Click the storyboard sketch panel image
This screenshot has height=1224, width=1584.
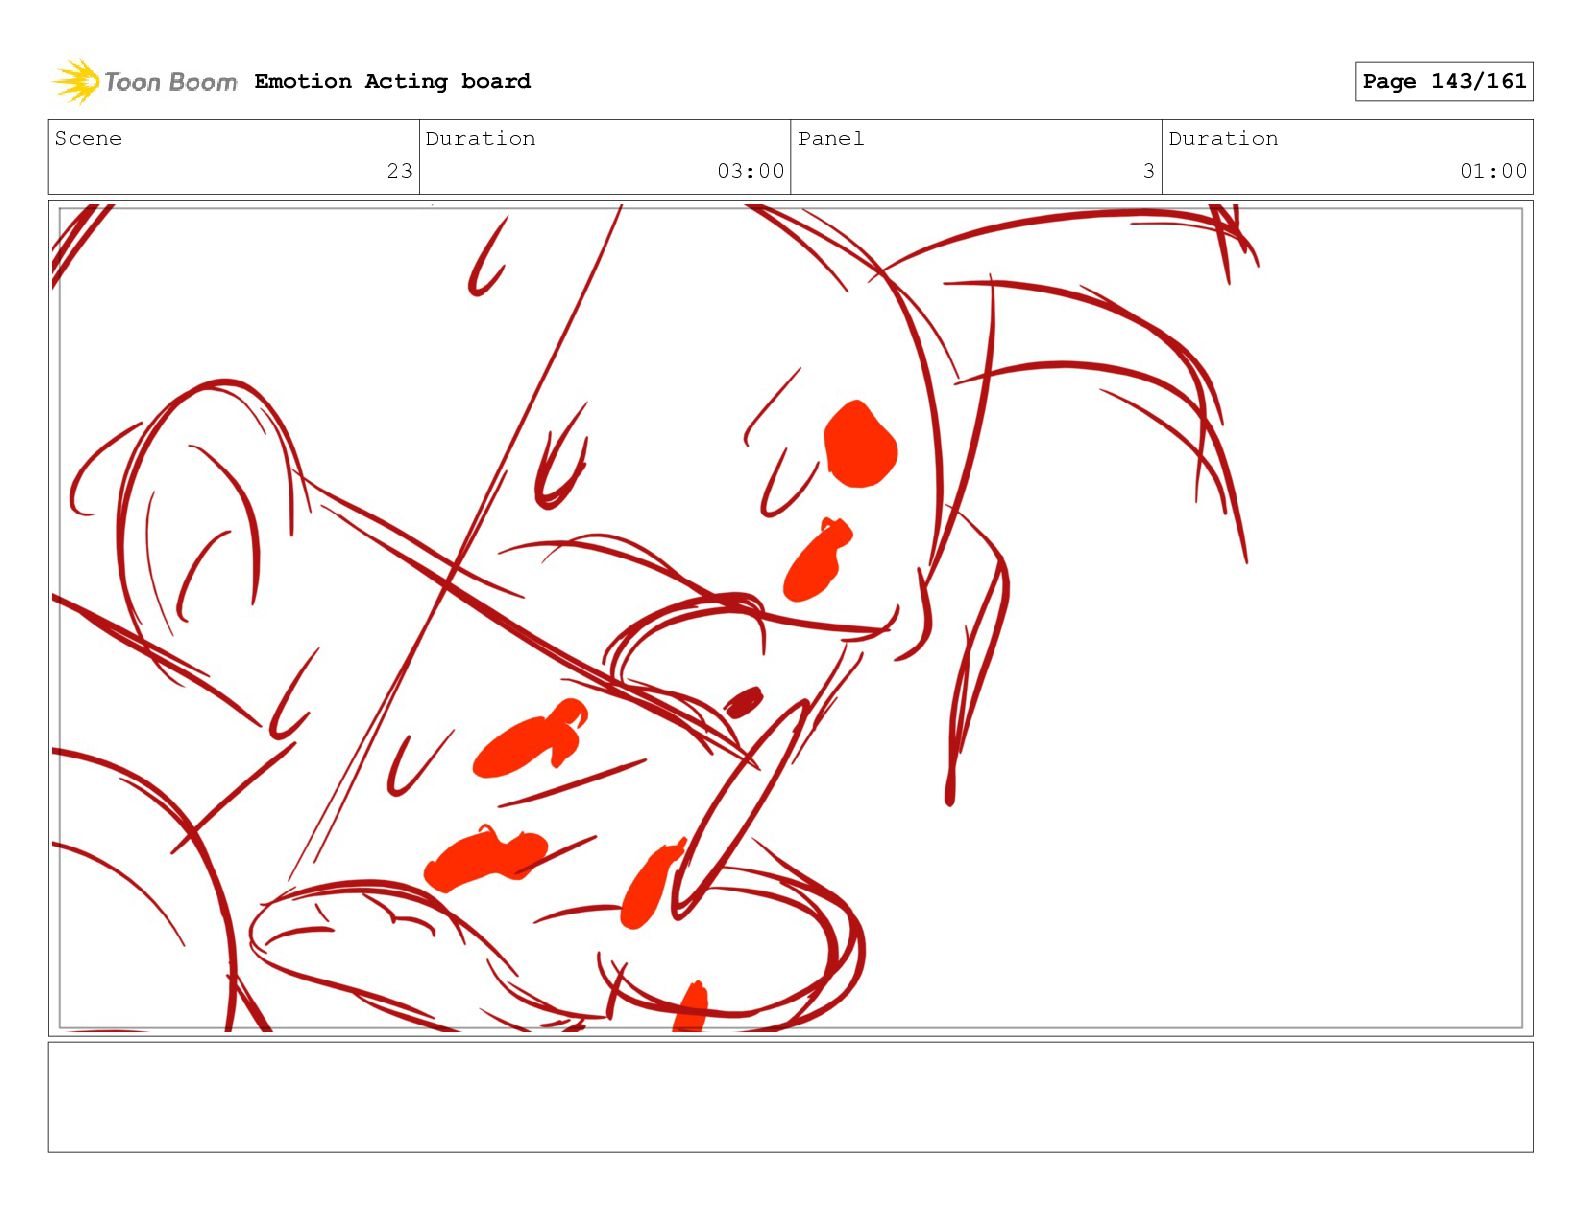click(791, 618)
